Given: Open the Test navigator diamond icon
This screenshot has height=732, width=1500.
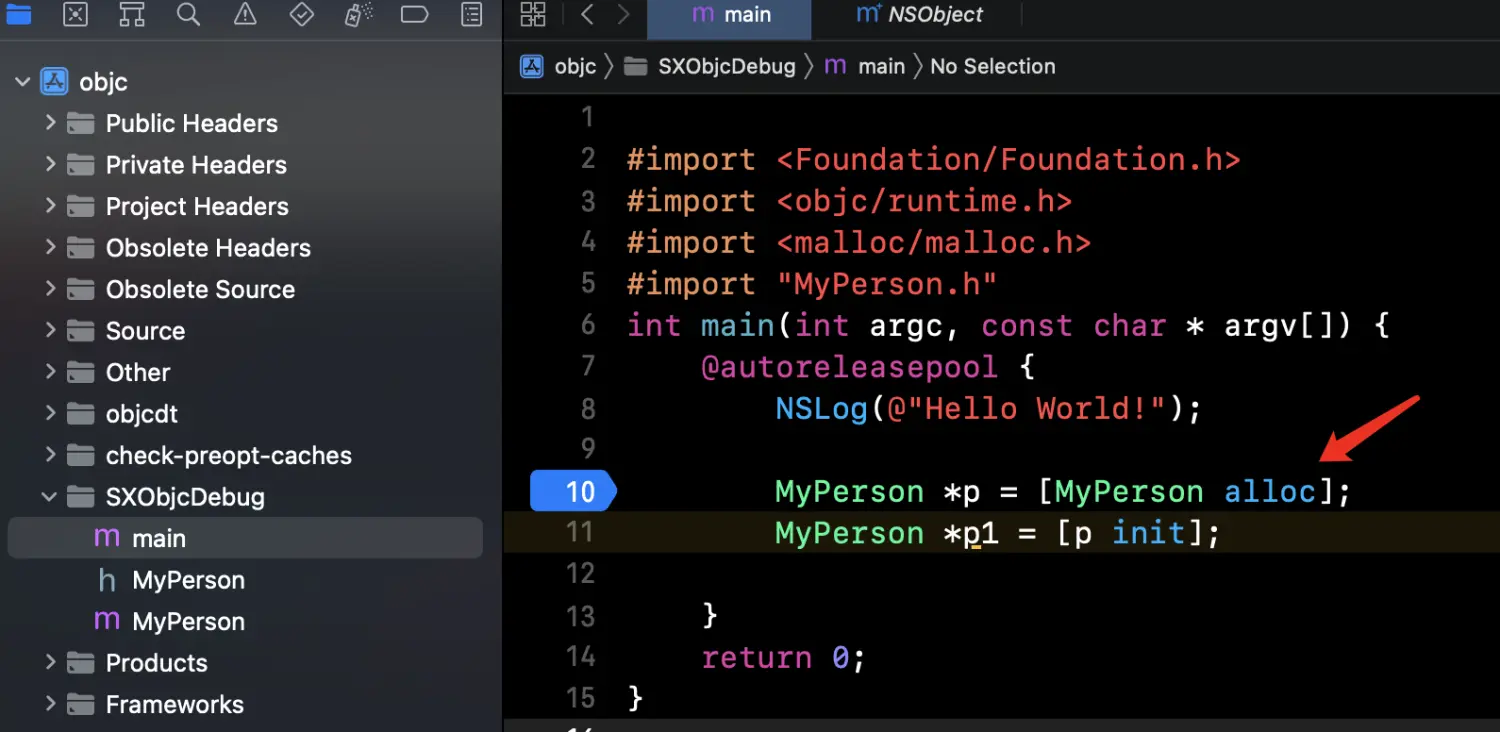Looking at the screenshot, I should pyautogui.click(x=301, y=14).
